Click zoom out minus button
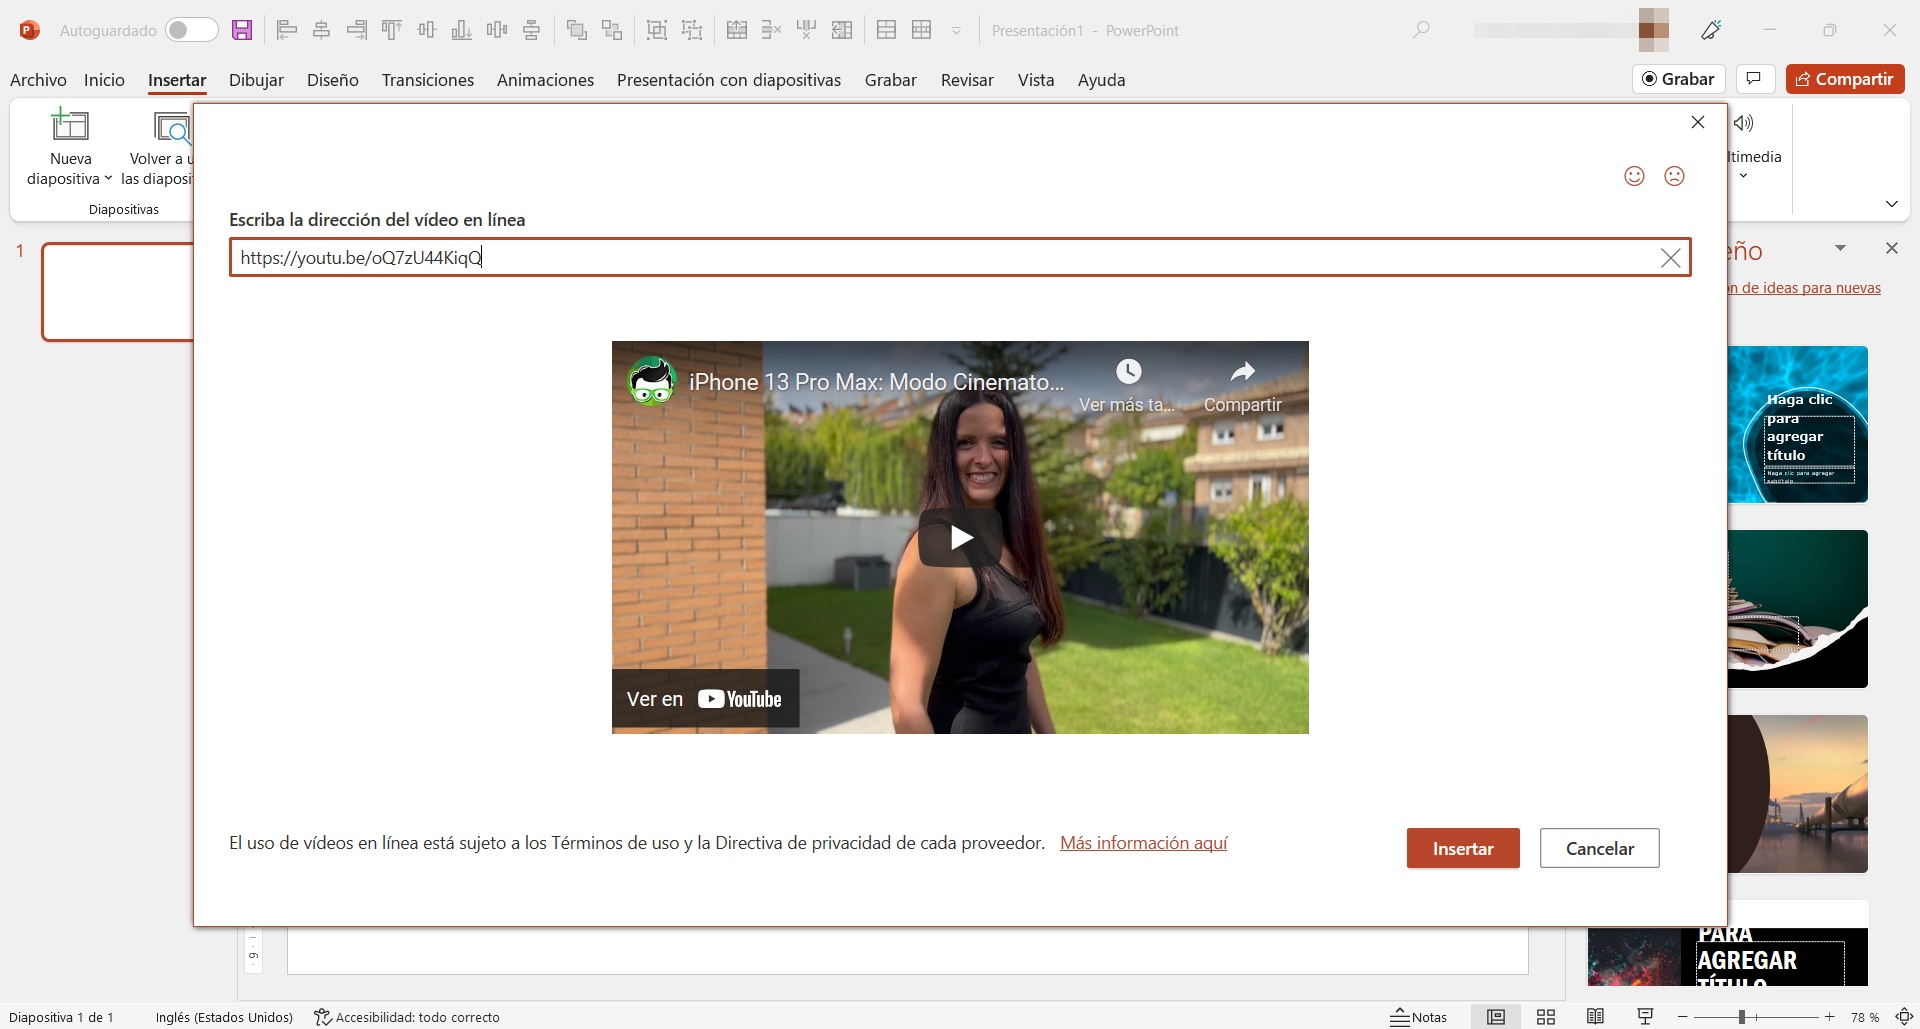 click(x=1683, y=1017)
